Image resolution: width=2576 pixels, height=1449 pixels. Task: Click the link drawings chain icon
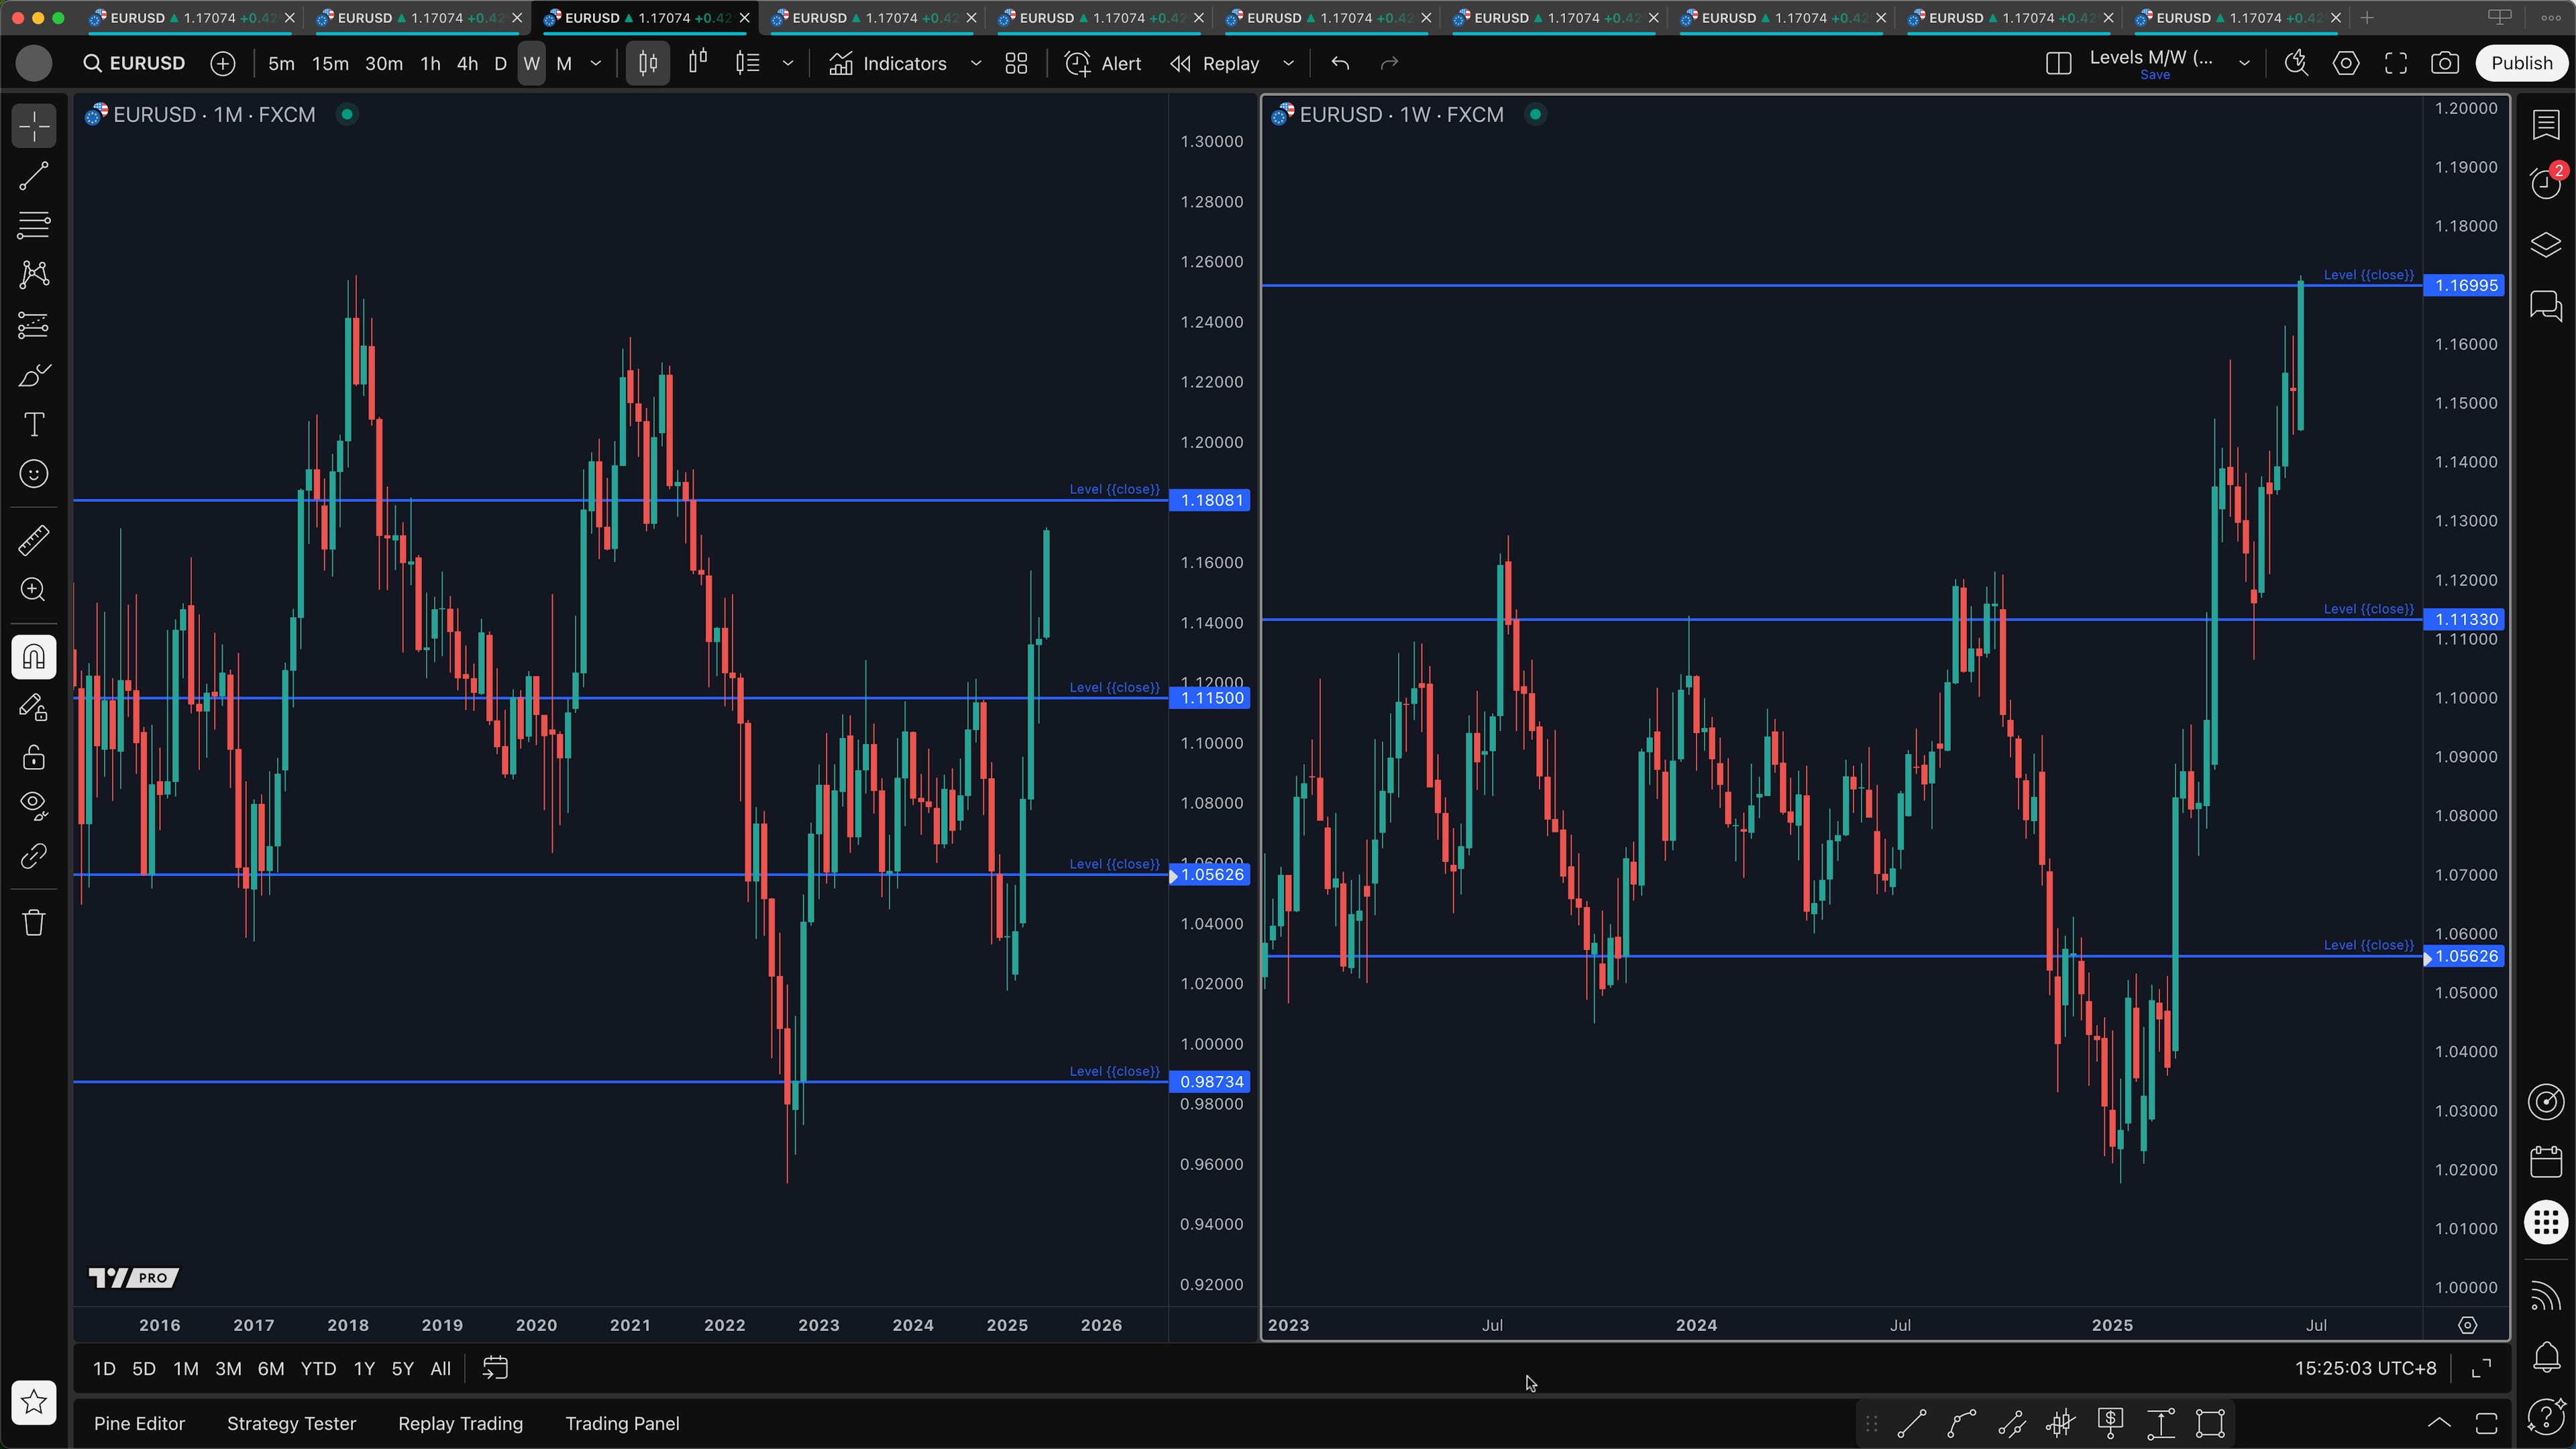click(34, 856)
